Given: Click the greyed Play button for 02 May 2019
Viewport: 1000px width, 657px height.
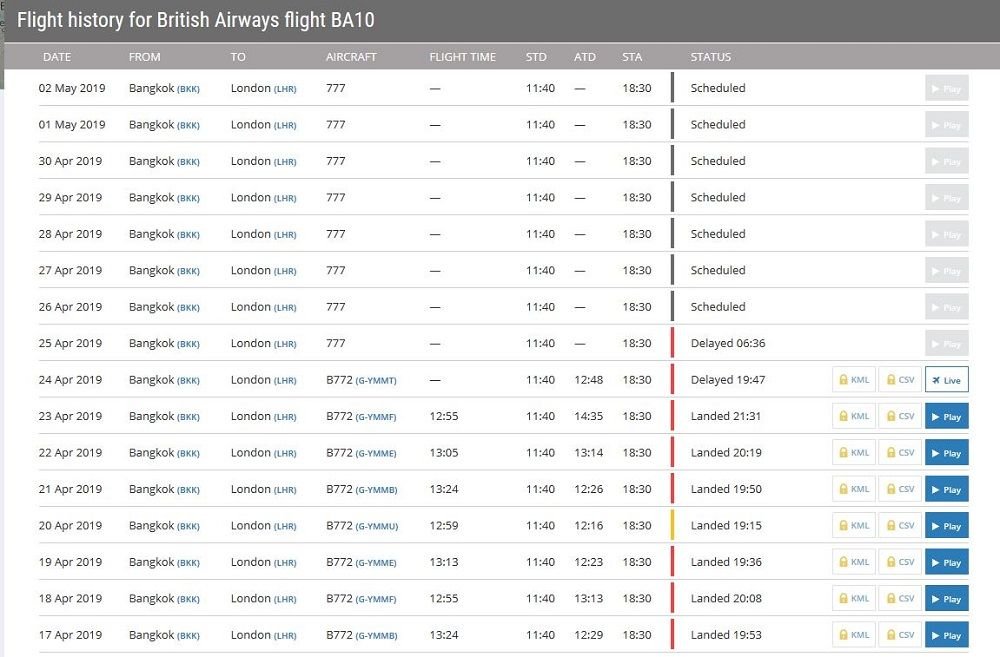Looking at the screenshot, I should 946,88.
